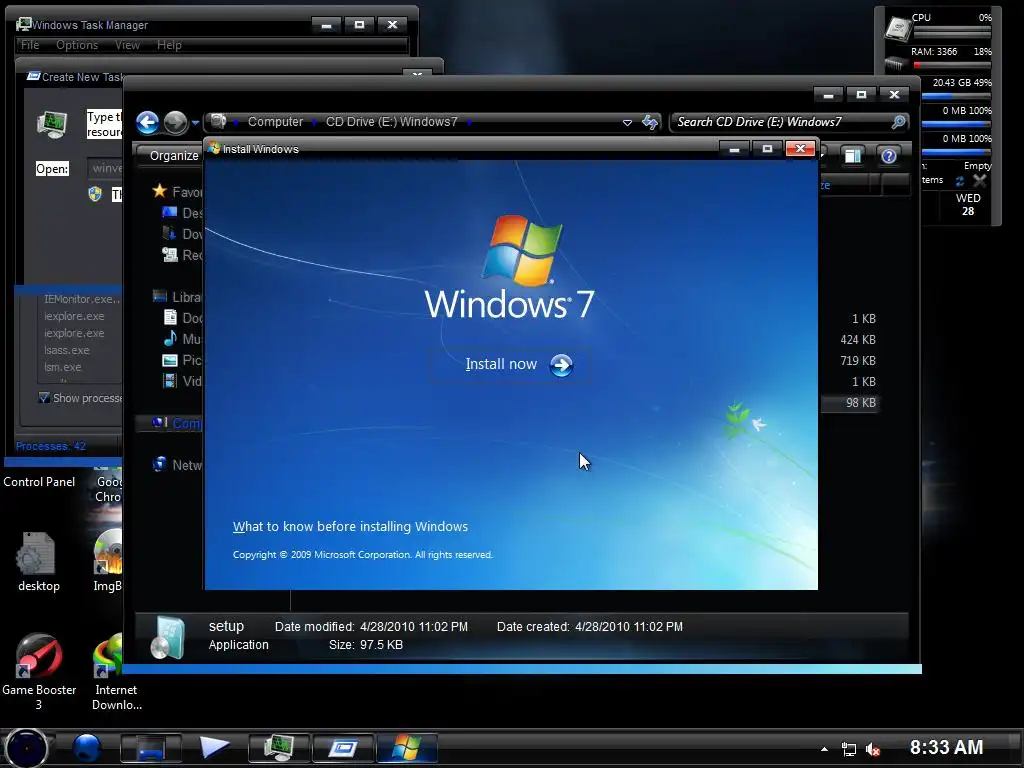Viewport: 1024px width, 768px height.
Task: Open Videos library in navigation pane
Action: coord(182,381)
